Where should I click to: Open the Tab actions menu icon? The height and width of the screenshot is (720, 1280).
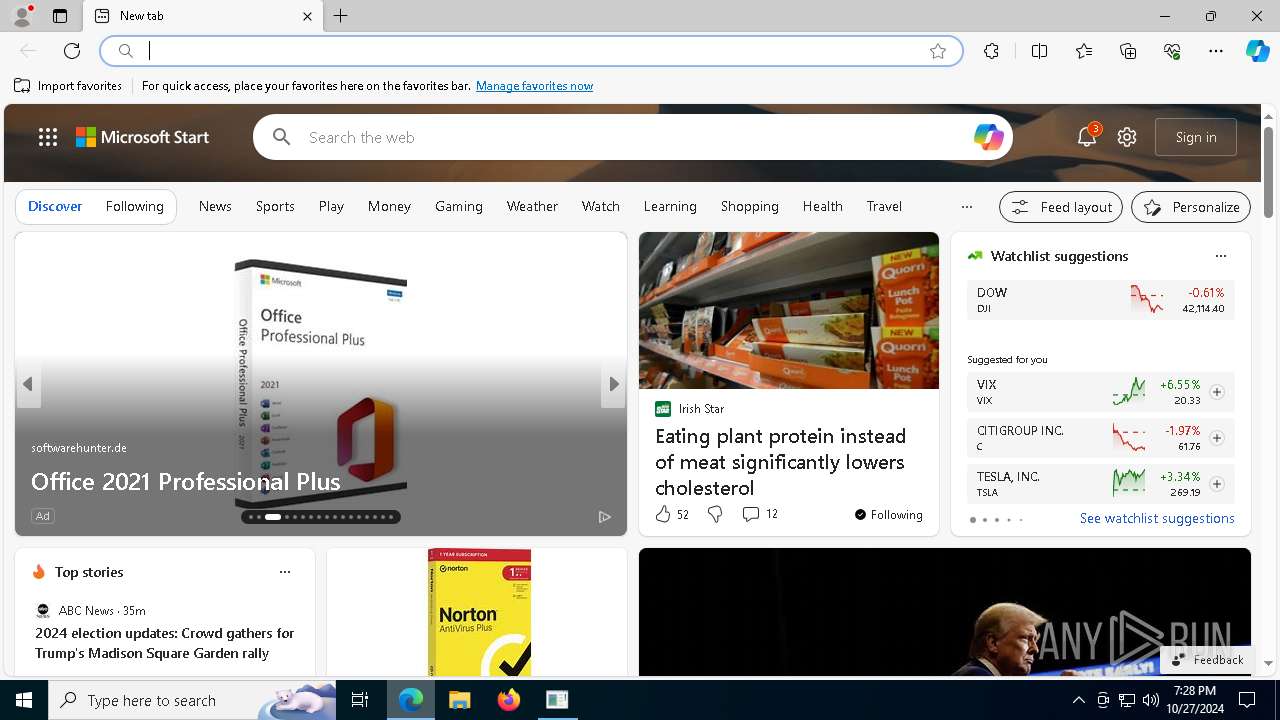(x=60, y=16)
